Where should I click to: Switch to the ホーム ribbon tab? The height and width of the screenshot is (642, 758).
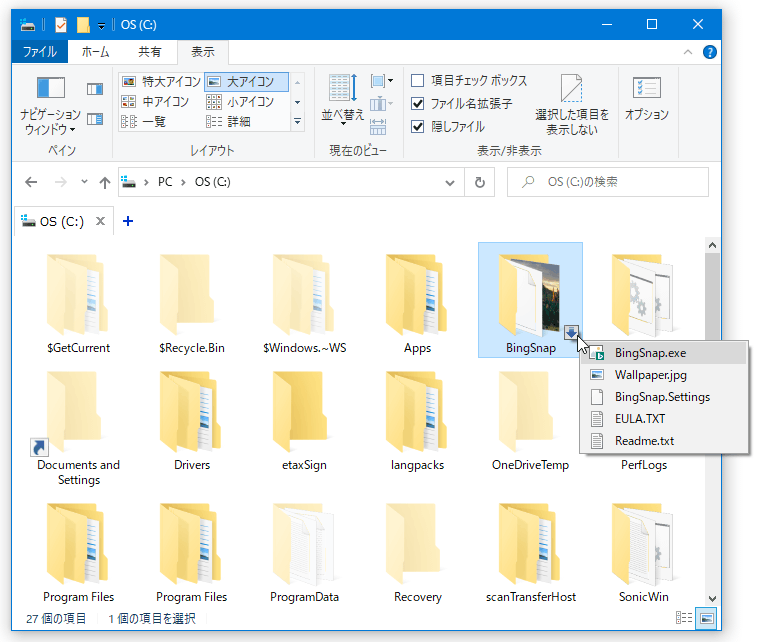(95, 52)
